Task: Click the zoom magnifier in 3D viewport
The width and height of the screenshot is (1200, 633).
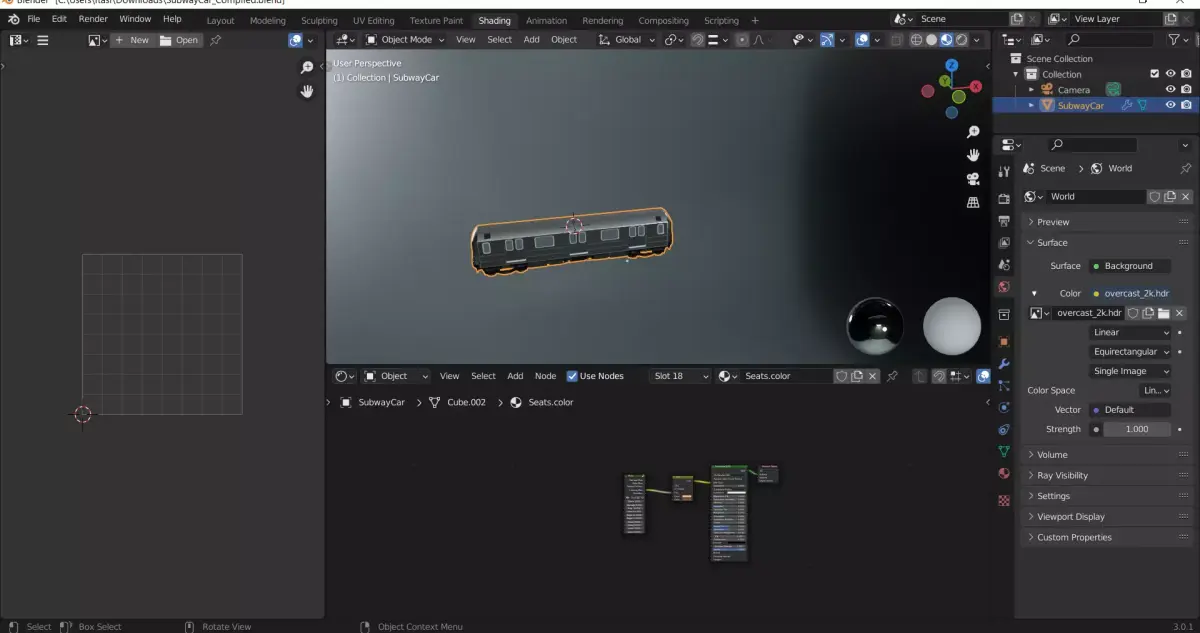Action: tap(973, 132)
